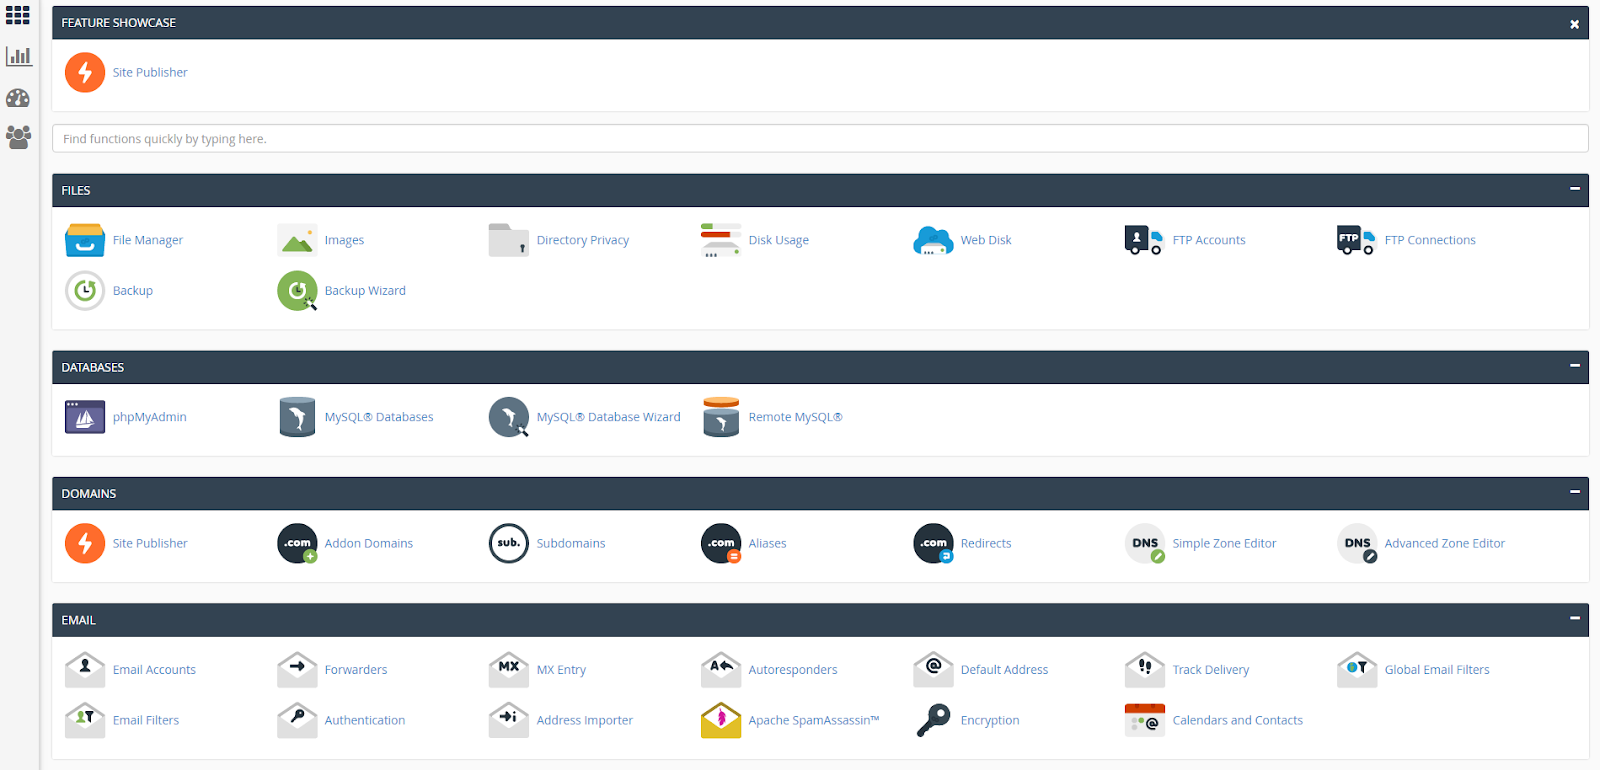Screen dimensions: 1600x770
Task: Dismiss the Feature Showcase panel
Action: point(1575,24)
